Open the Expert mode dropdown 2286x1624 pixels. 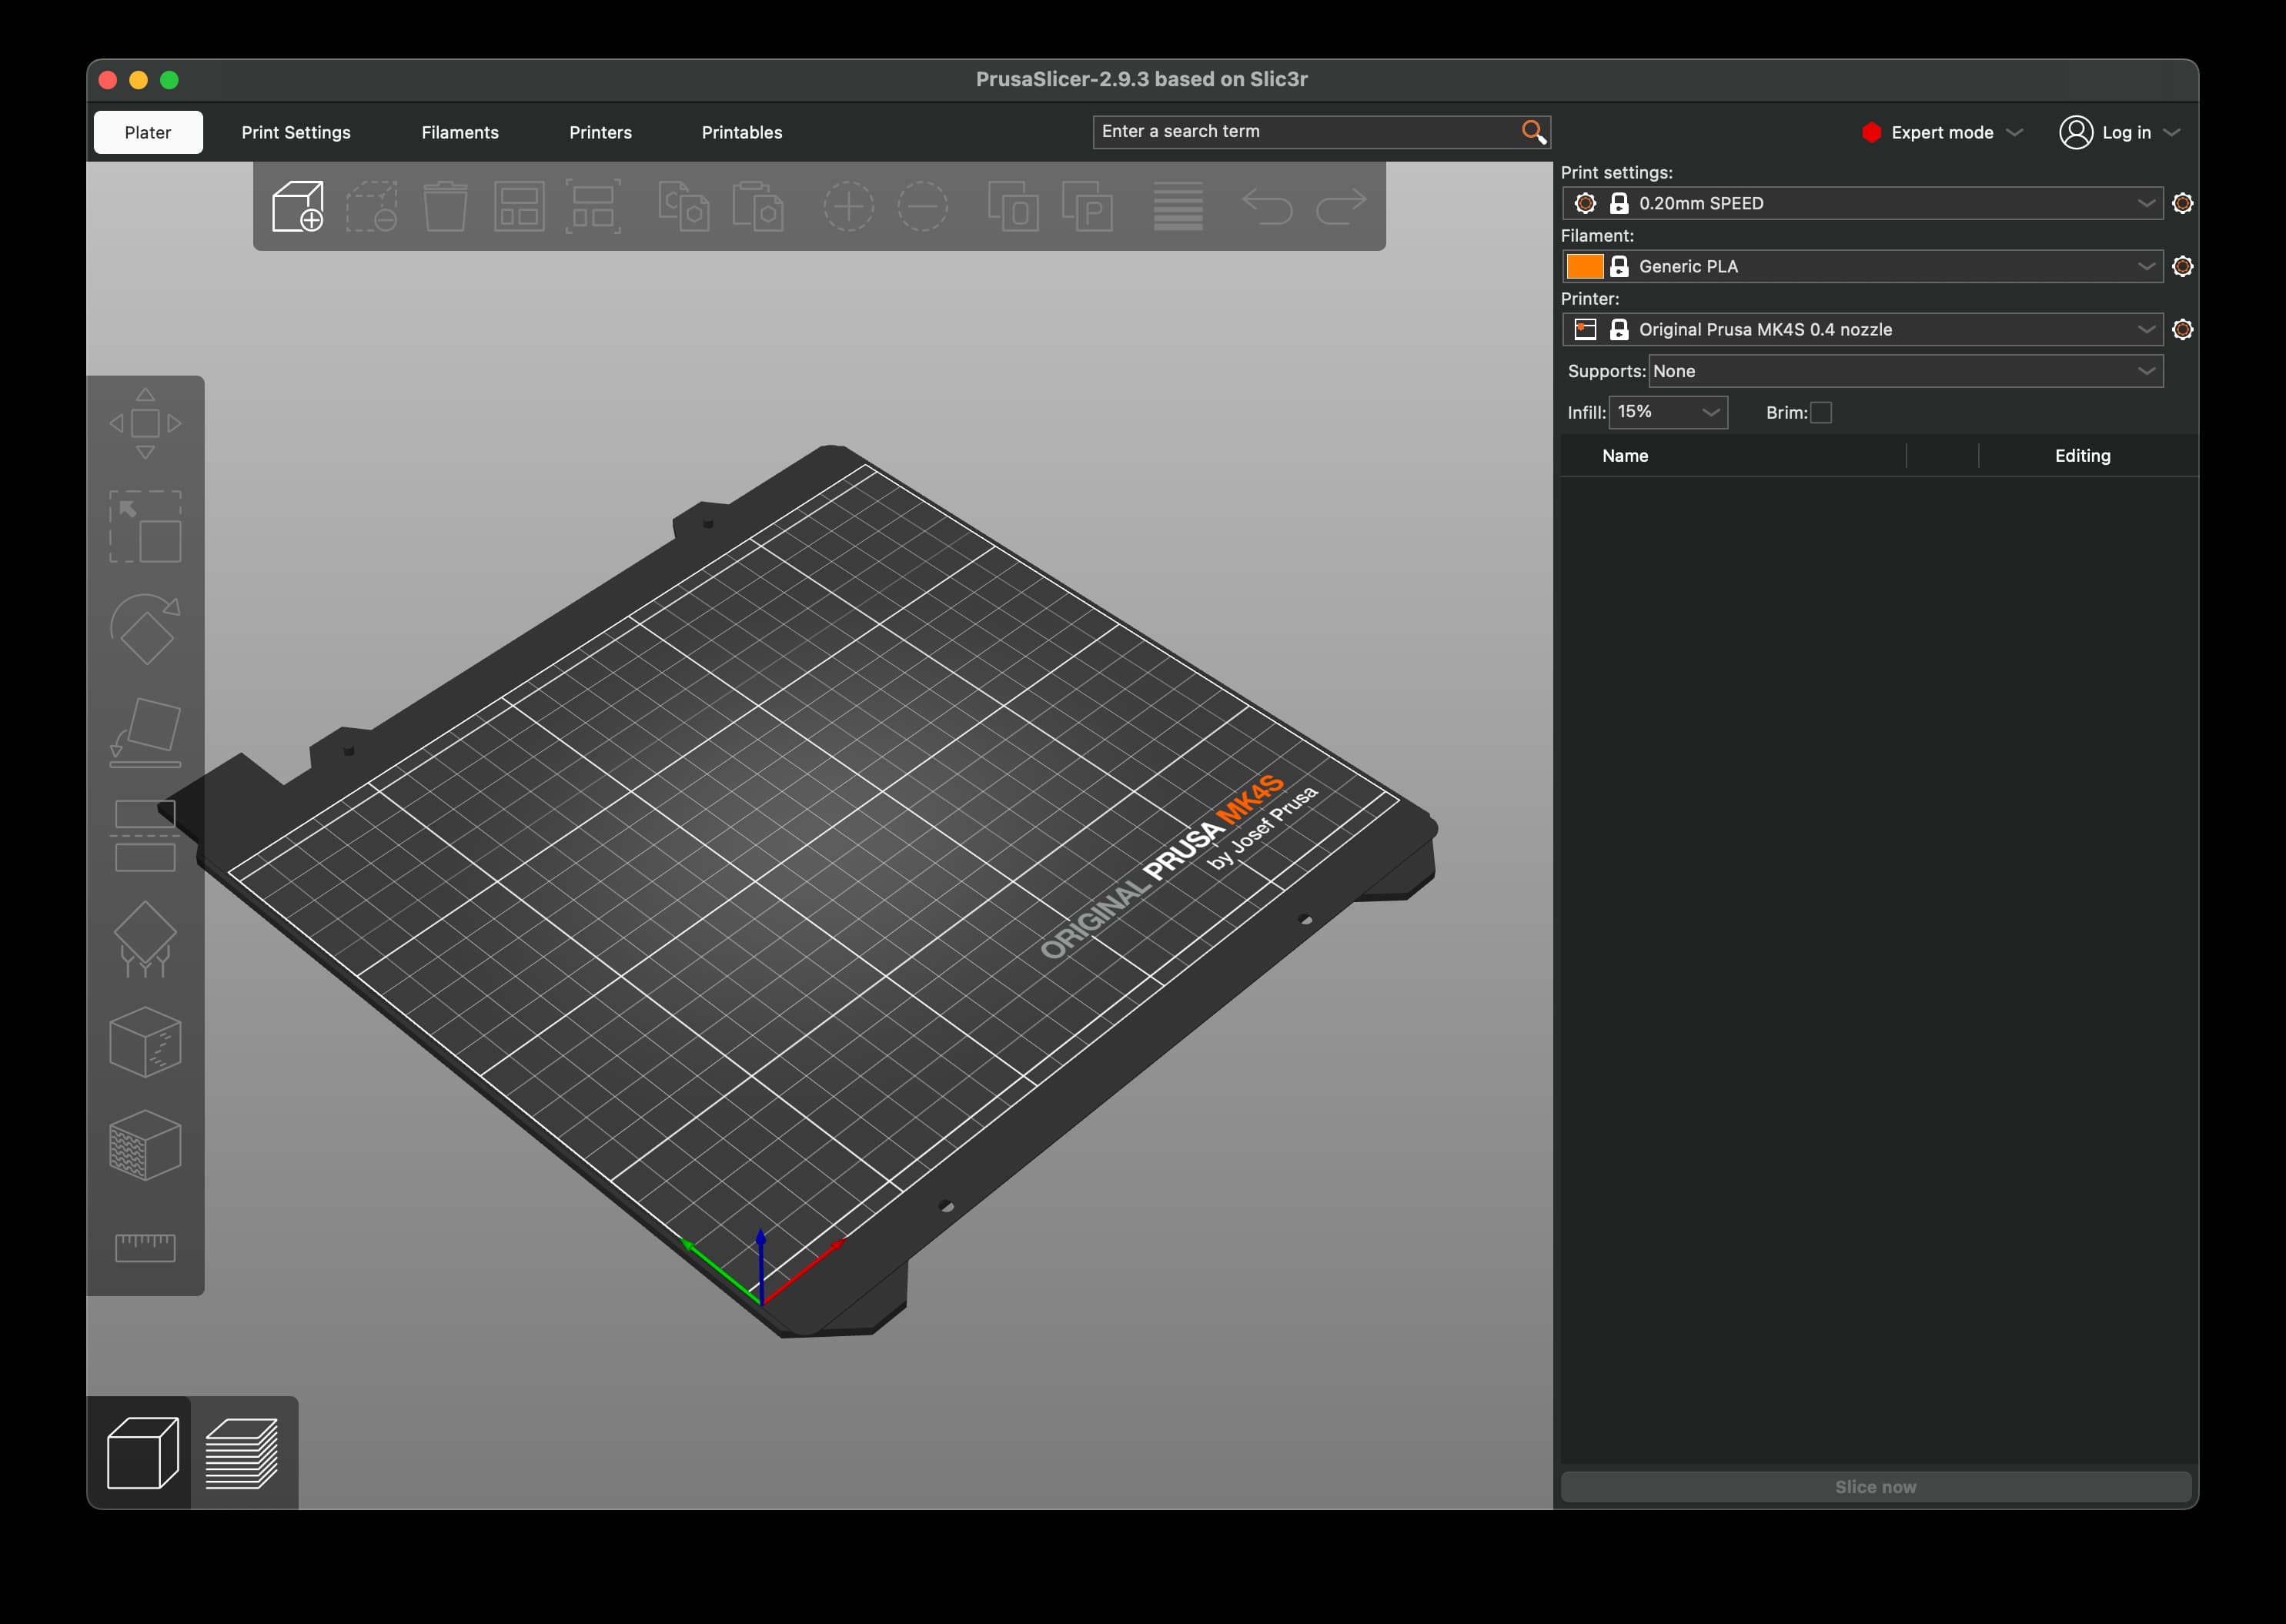(x=1942, y=133)
